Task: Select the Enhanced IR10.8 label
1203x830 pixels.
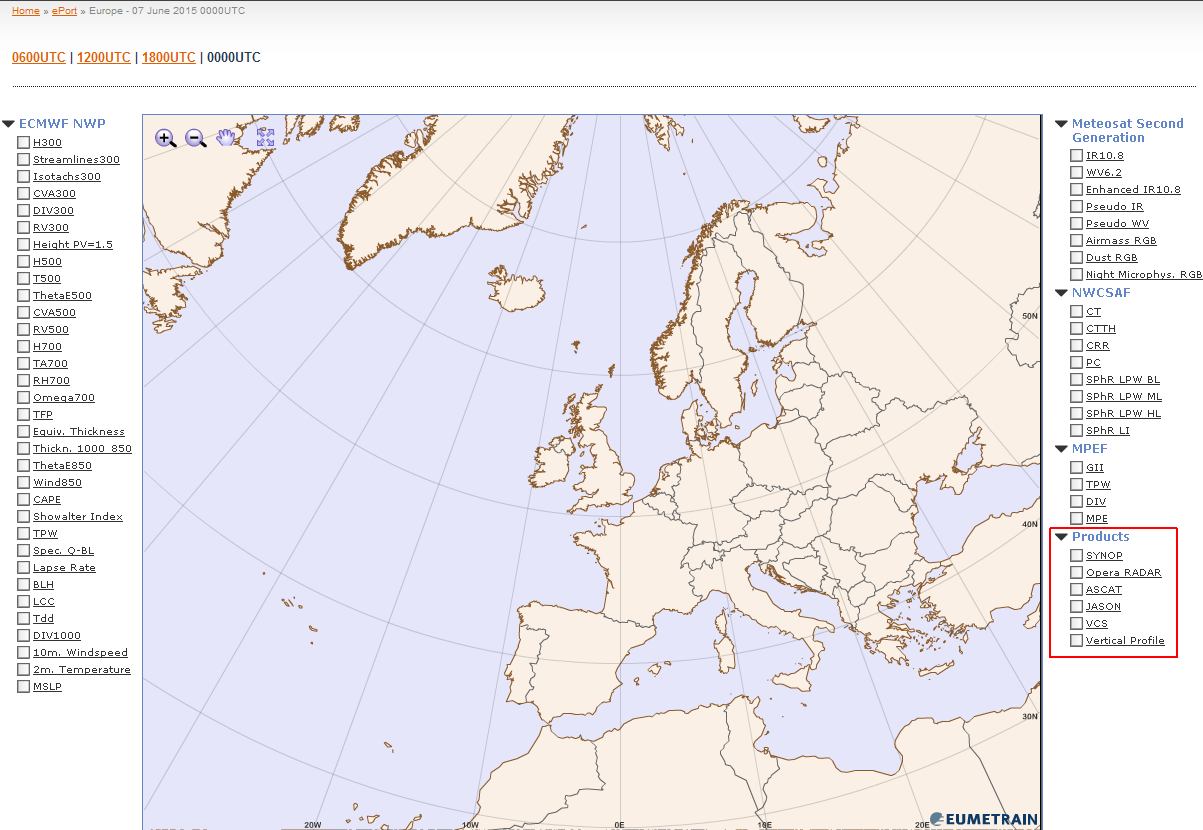Action: click(1133, 190)
